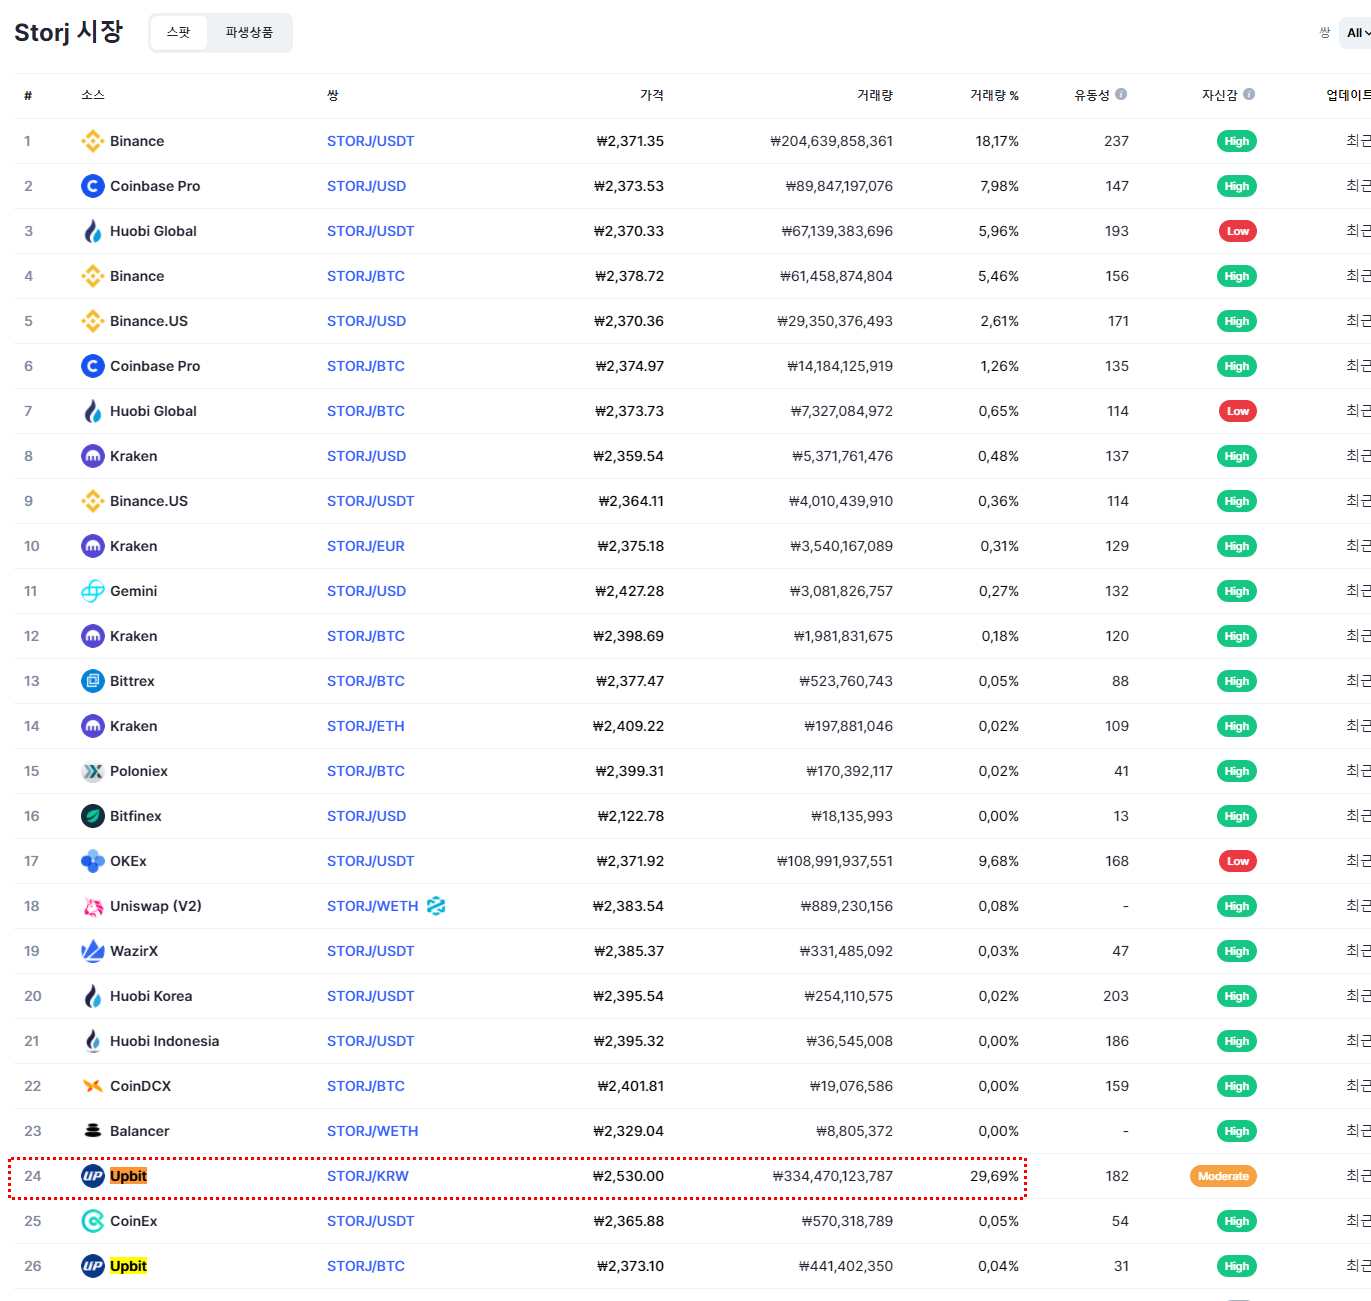This screenshot has height=1301, width=1371.
Task: Click the Coinbase Pro logo in row 2
Action: pyautogui.click(x=93, y=186)
